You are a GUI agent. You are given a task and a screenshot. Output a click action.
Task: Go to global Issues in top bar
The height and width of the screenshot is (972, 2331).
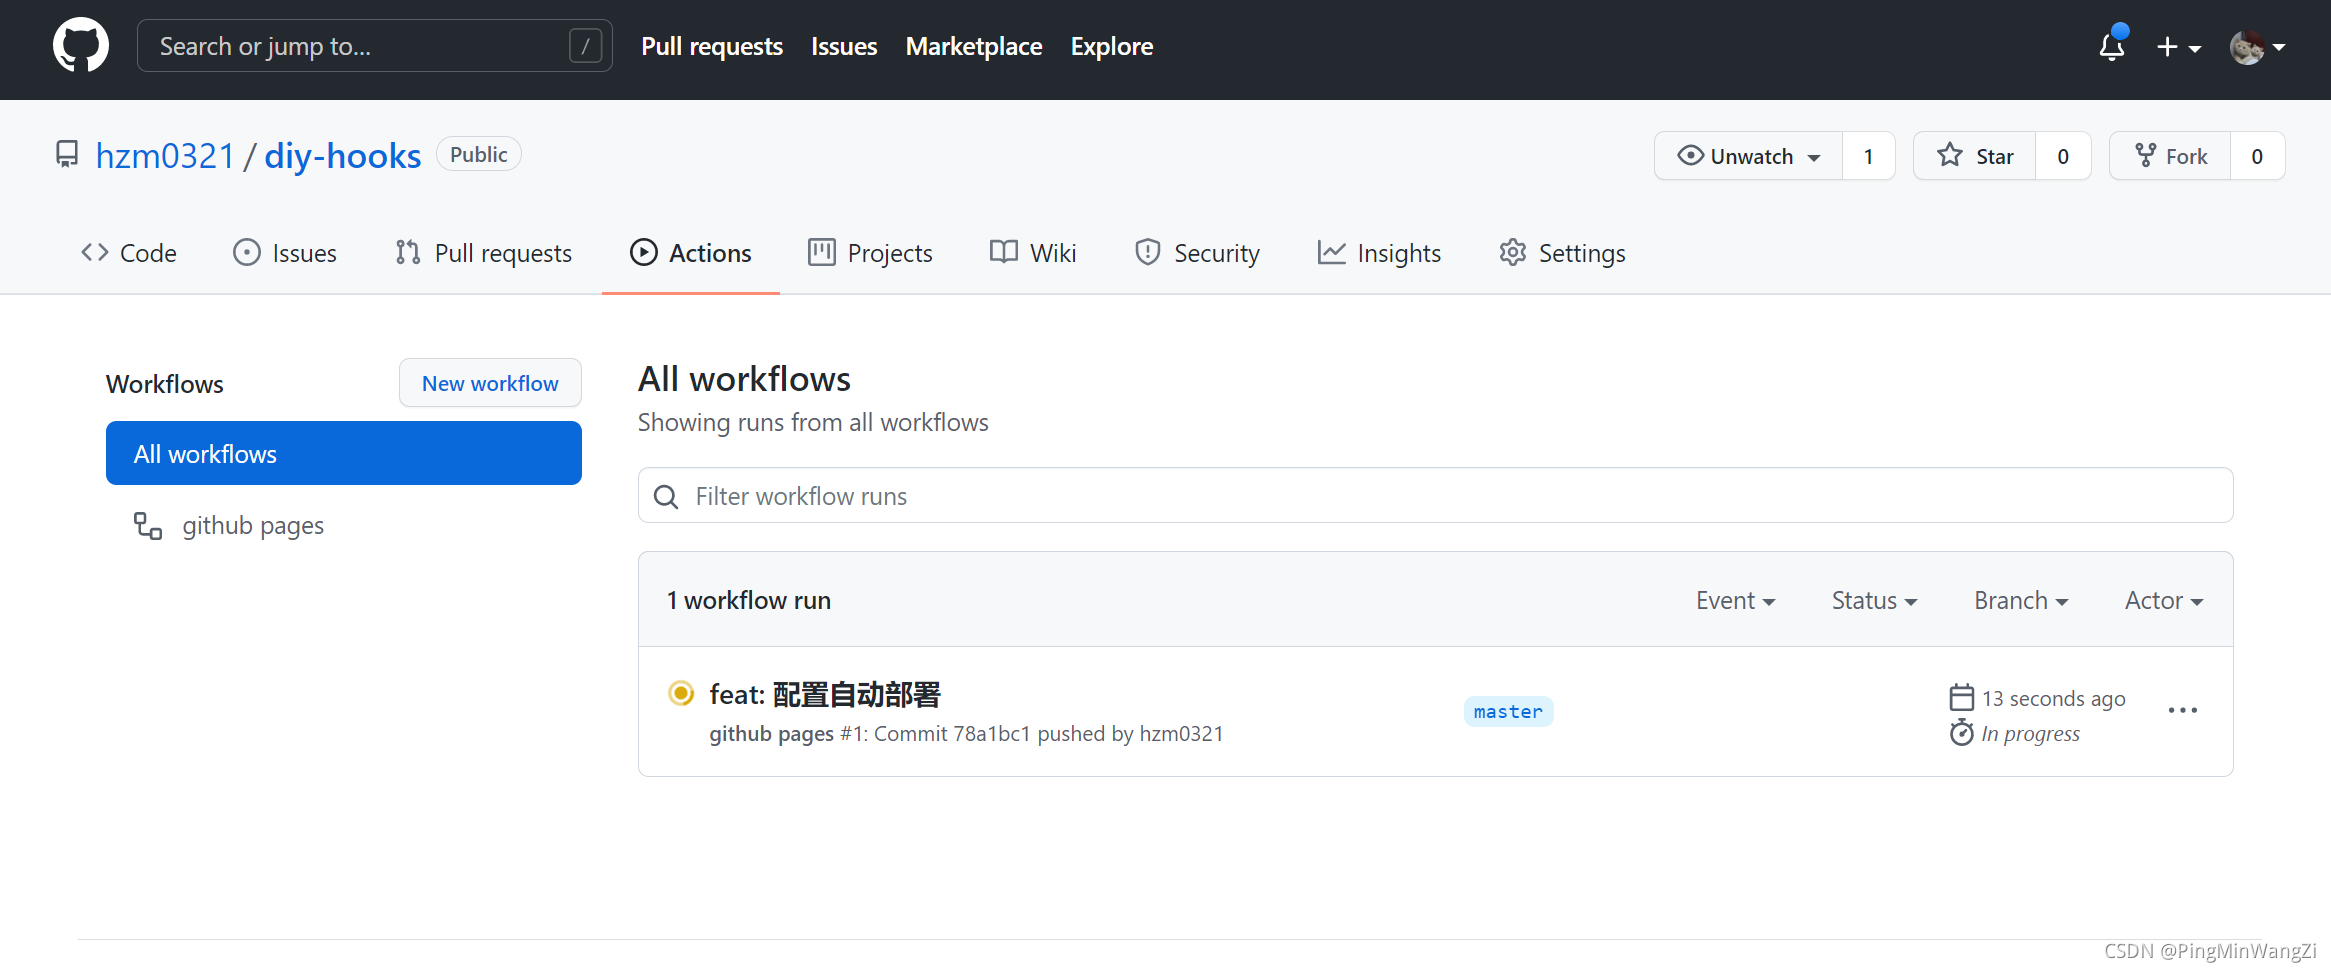point(844,46)
